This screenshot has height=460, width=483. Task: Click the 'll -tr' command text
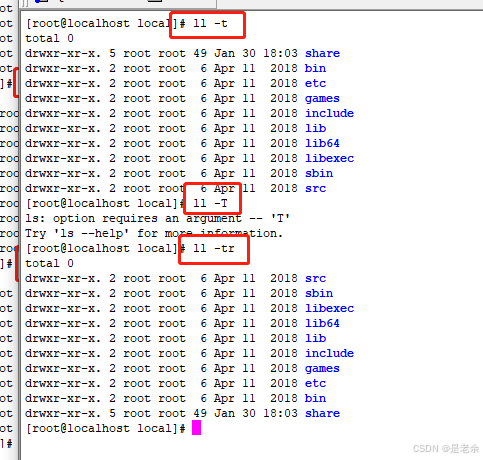pyautogui.click(x=214, y=249)
